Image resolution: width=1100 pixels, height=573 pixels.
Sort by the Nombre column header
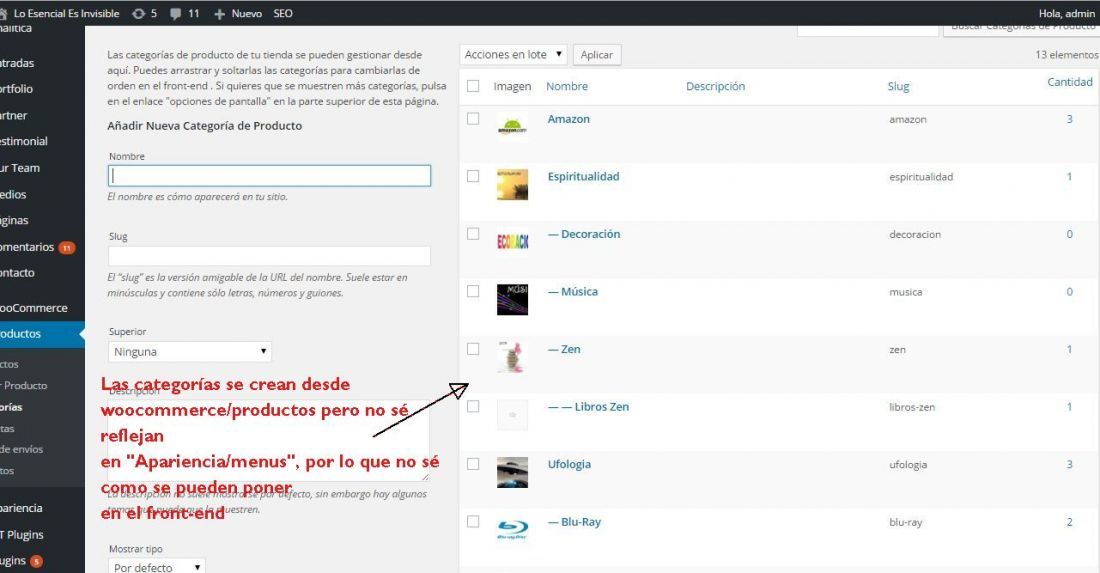click(x=567, y=86)
